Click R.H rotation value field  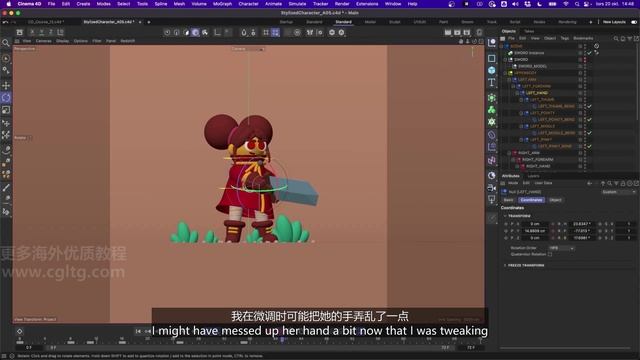[x=582, y=224]
